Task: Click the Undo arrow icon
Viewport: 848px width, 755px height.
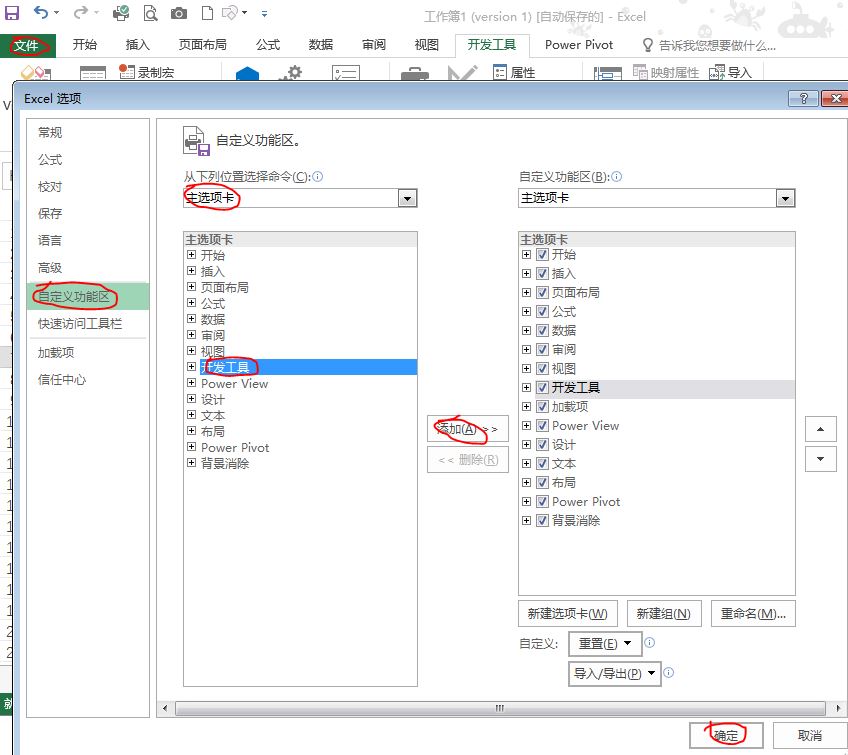Action: (41, 14)
